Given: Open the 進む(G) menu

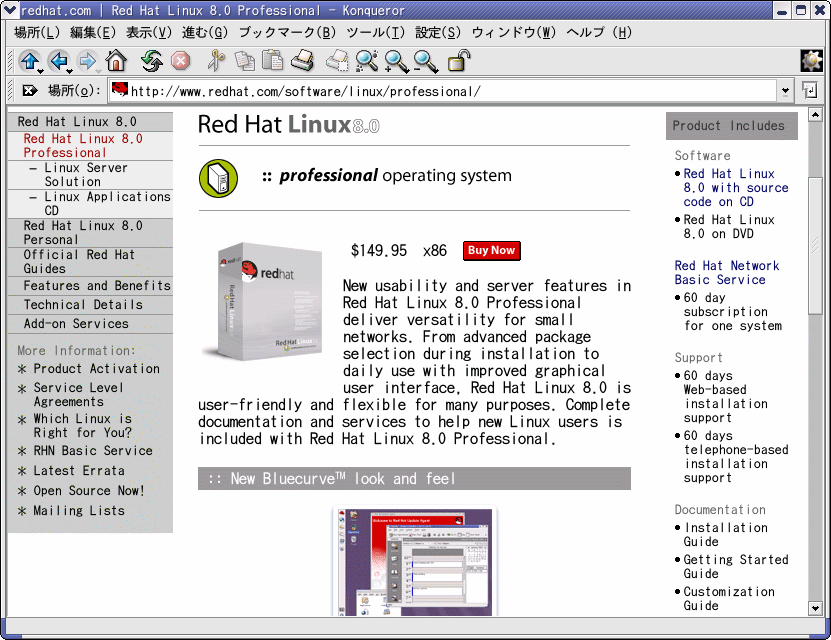Looking at the screenshot, I should click(205, 33).
